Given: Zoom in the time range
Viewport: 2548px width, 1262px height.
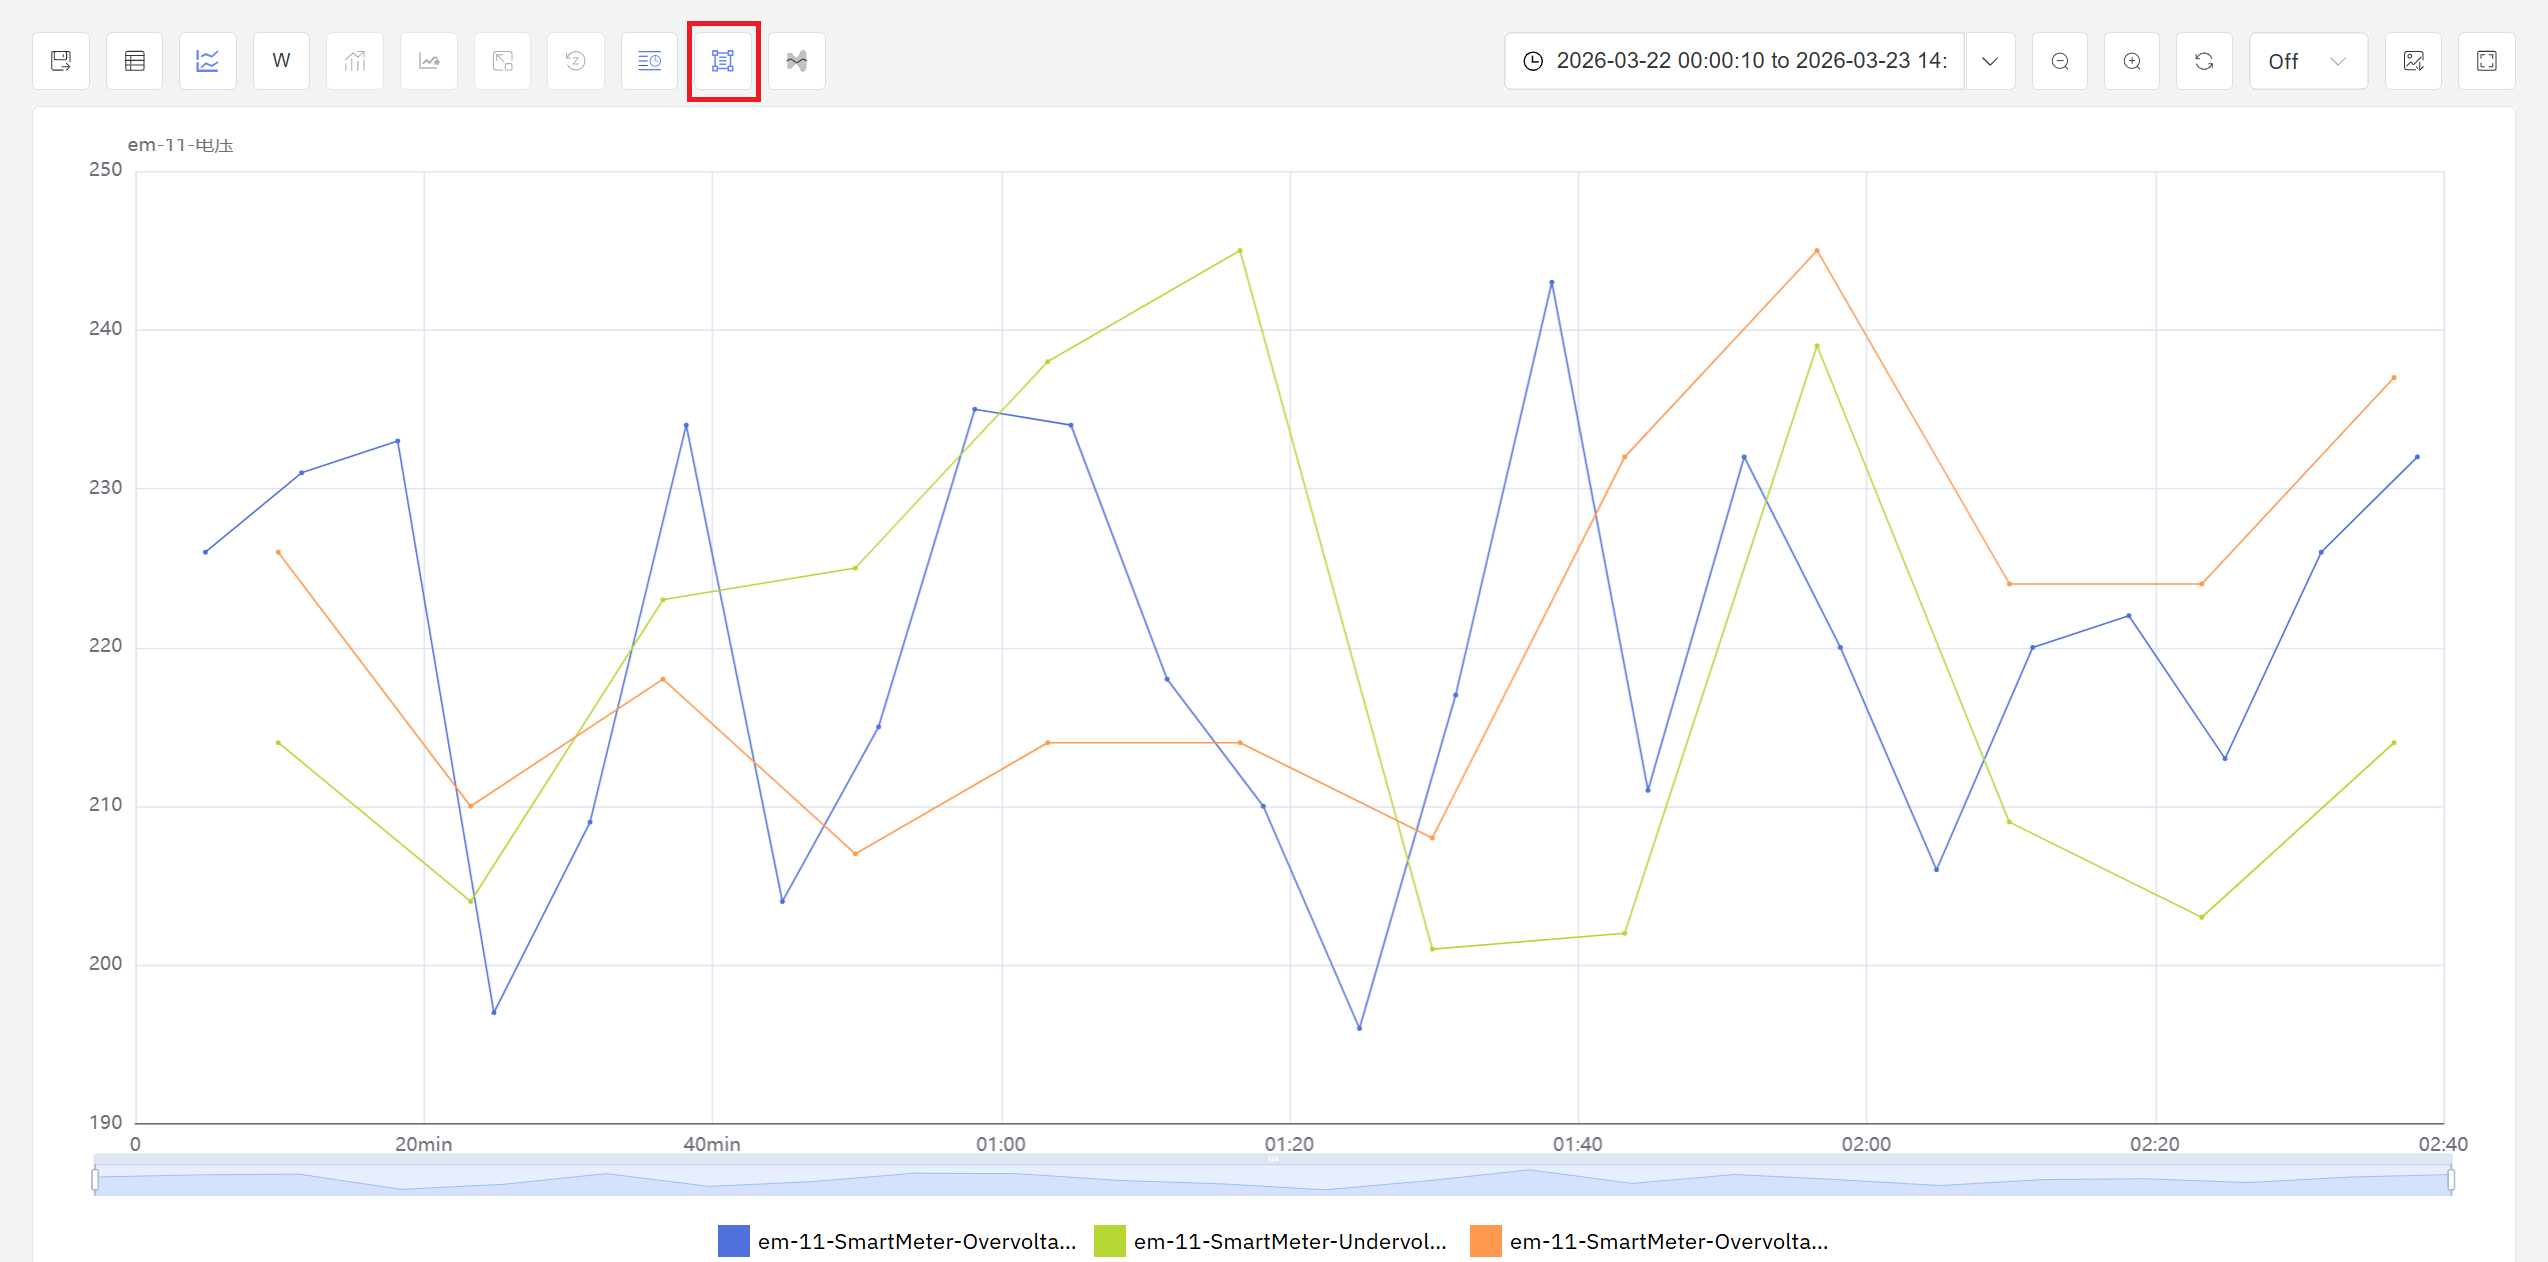Looking at the screenshot, I should coord(2132,61).
